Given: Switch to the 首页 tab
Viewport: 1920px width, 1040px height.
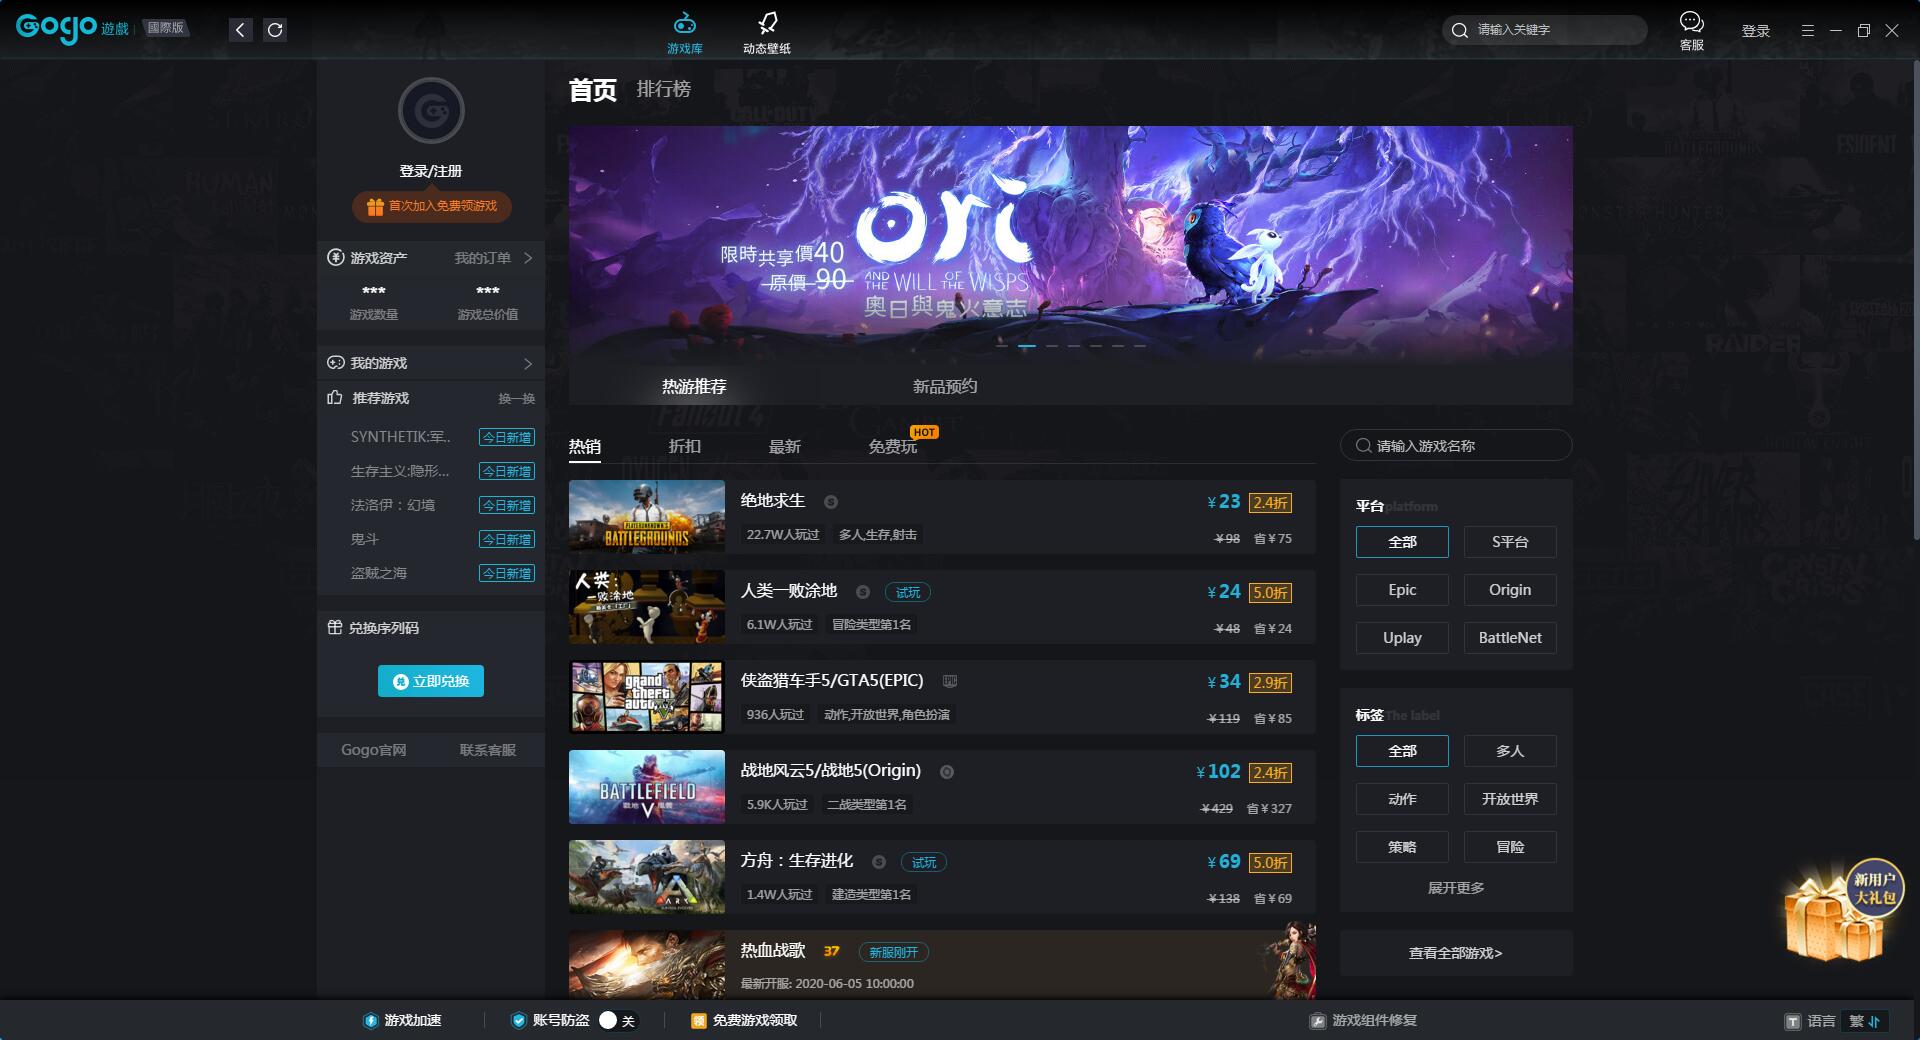Looking at the screenshot, I should [x=592, y=90].
